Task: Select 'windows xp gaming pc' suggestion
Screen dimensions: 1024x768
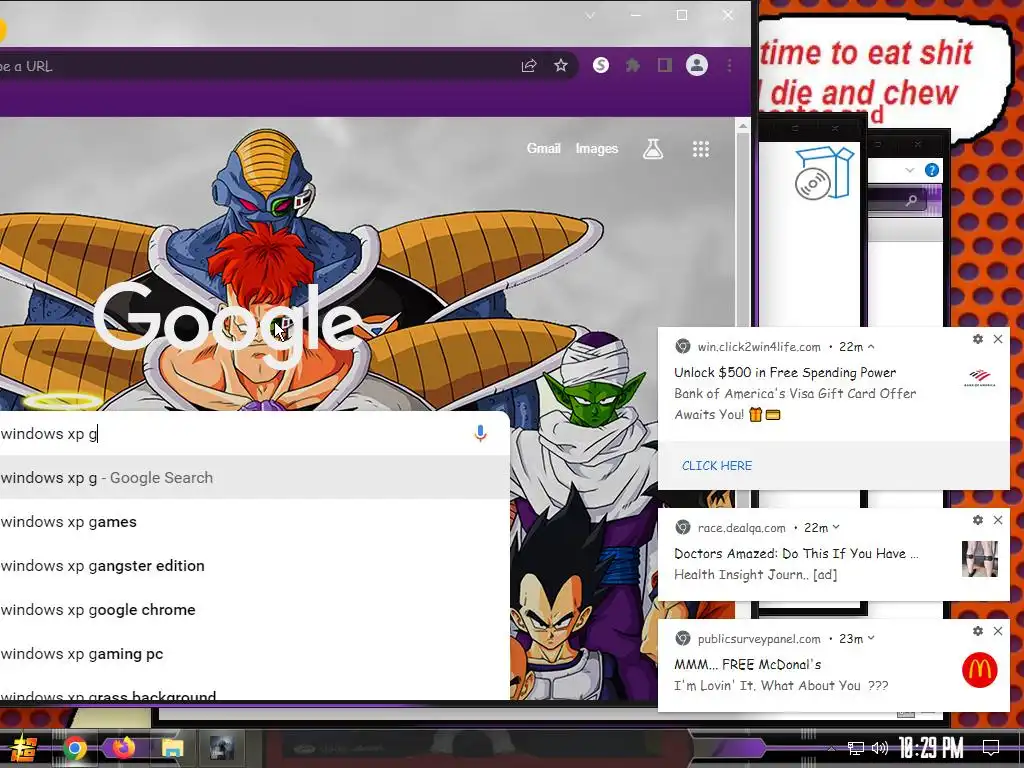Action: pos(255,654)
